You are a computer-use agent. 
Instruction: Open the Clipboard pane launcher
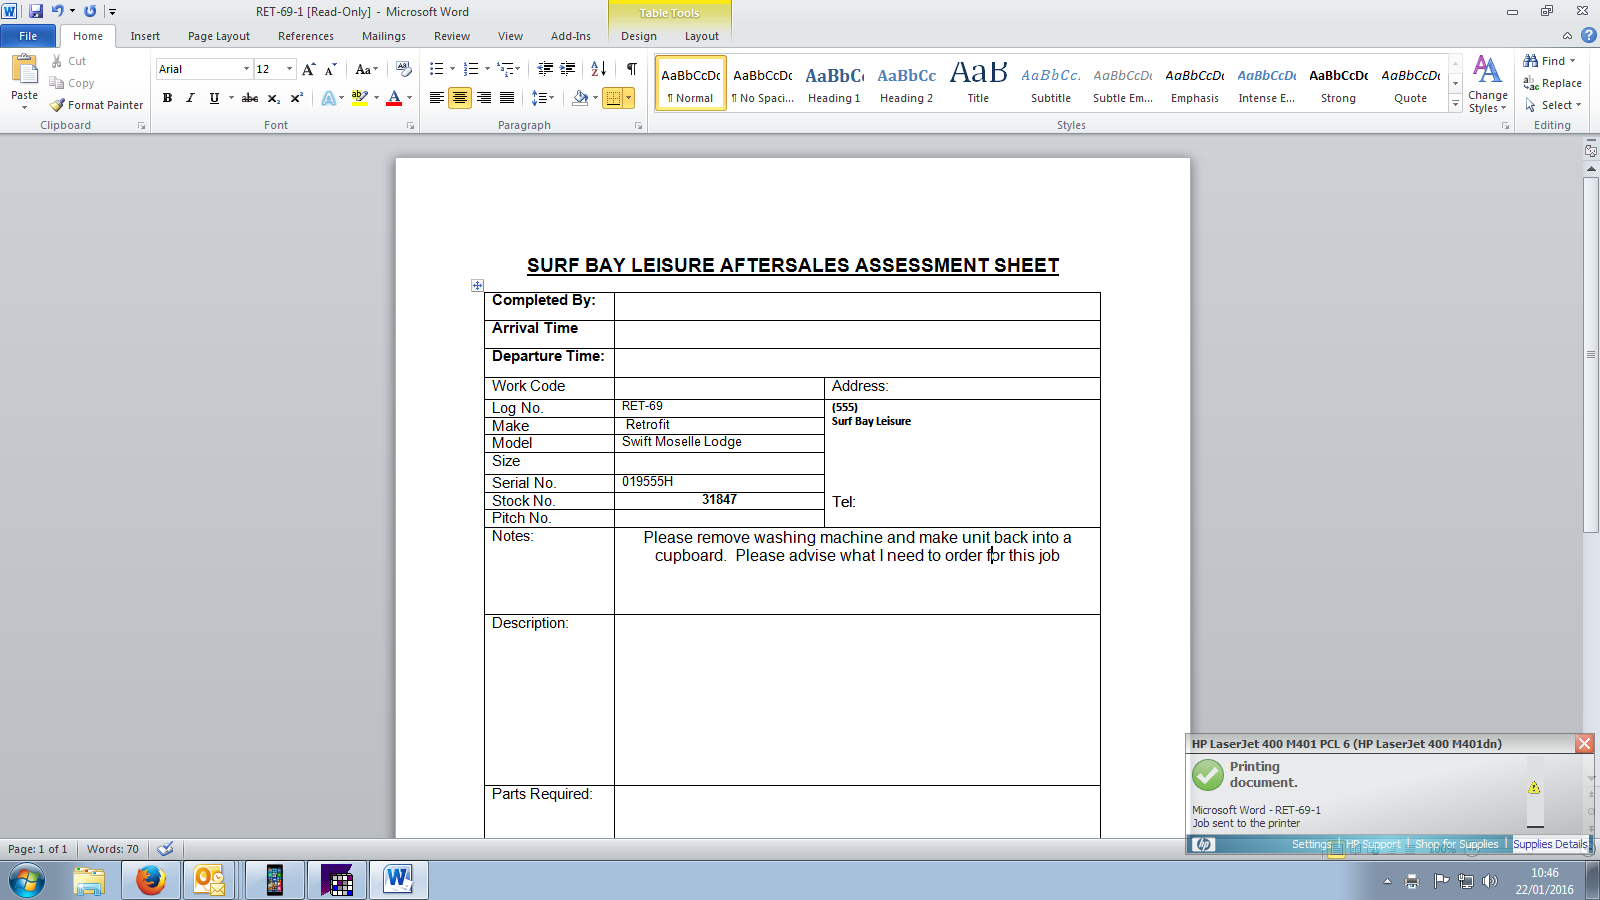pyautogui.click(x=141, y=126)
